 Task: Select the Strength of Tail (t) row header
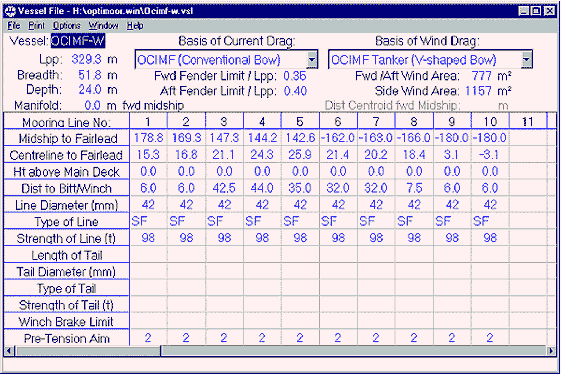pos(67,305)
